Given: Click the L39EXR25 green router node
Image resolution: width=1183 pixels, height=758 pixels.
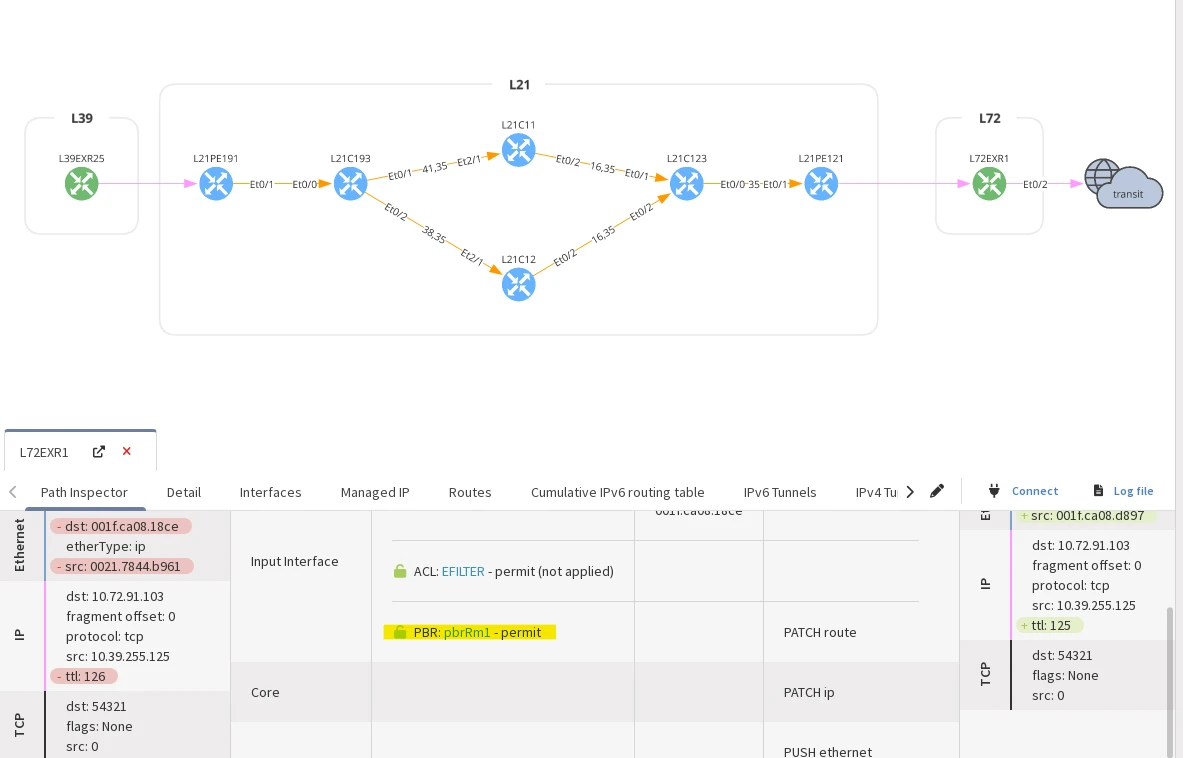Looking at the screenshot, I should [82, 183].
